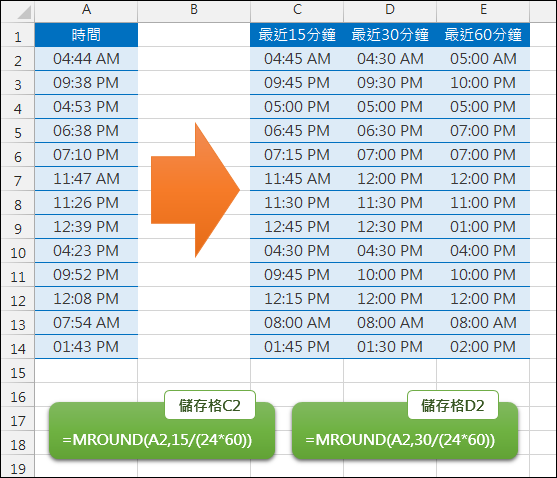Image resolution: width=557 pixels, height=478 pixels.
Task: Select cell with 06:38 PM
Action: tap(86, 131)
